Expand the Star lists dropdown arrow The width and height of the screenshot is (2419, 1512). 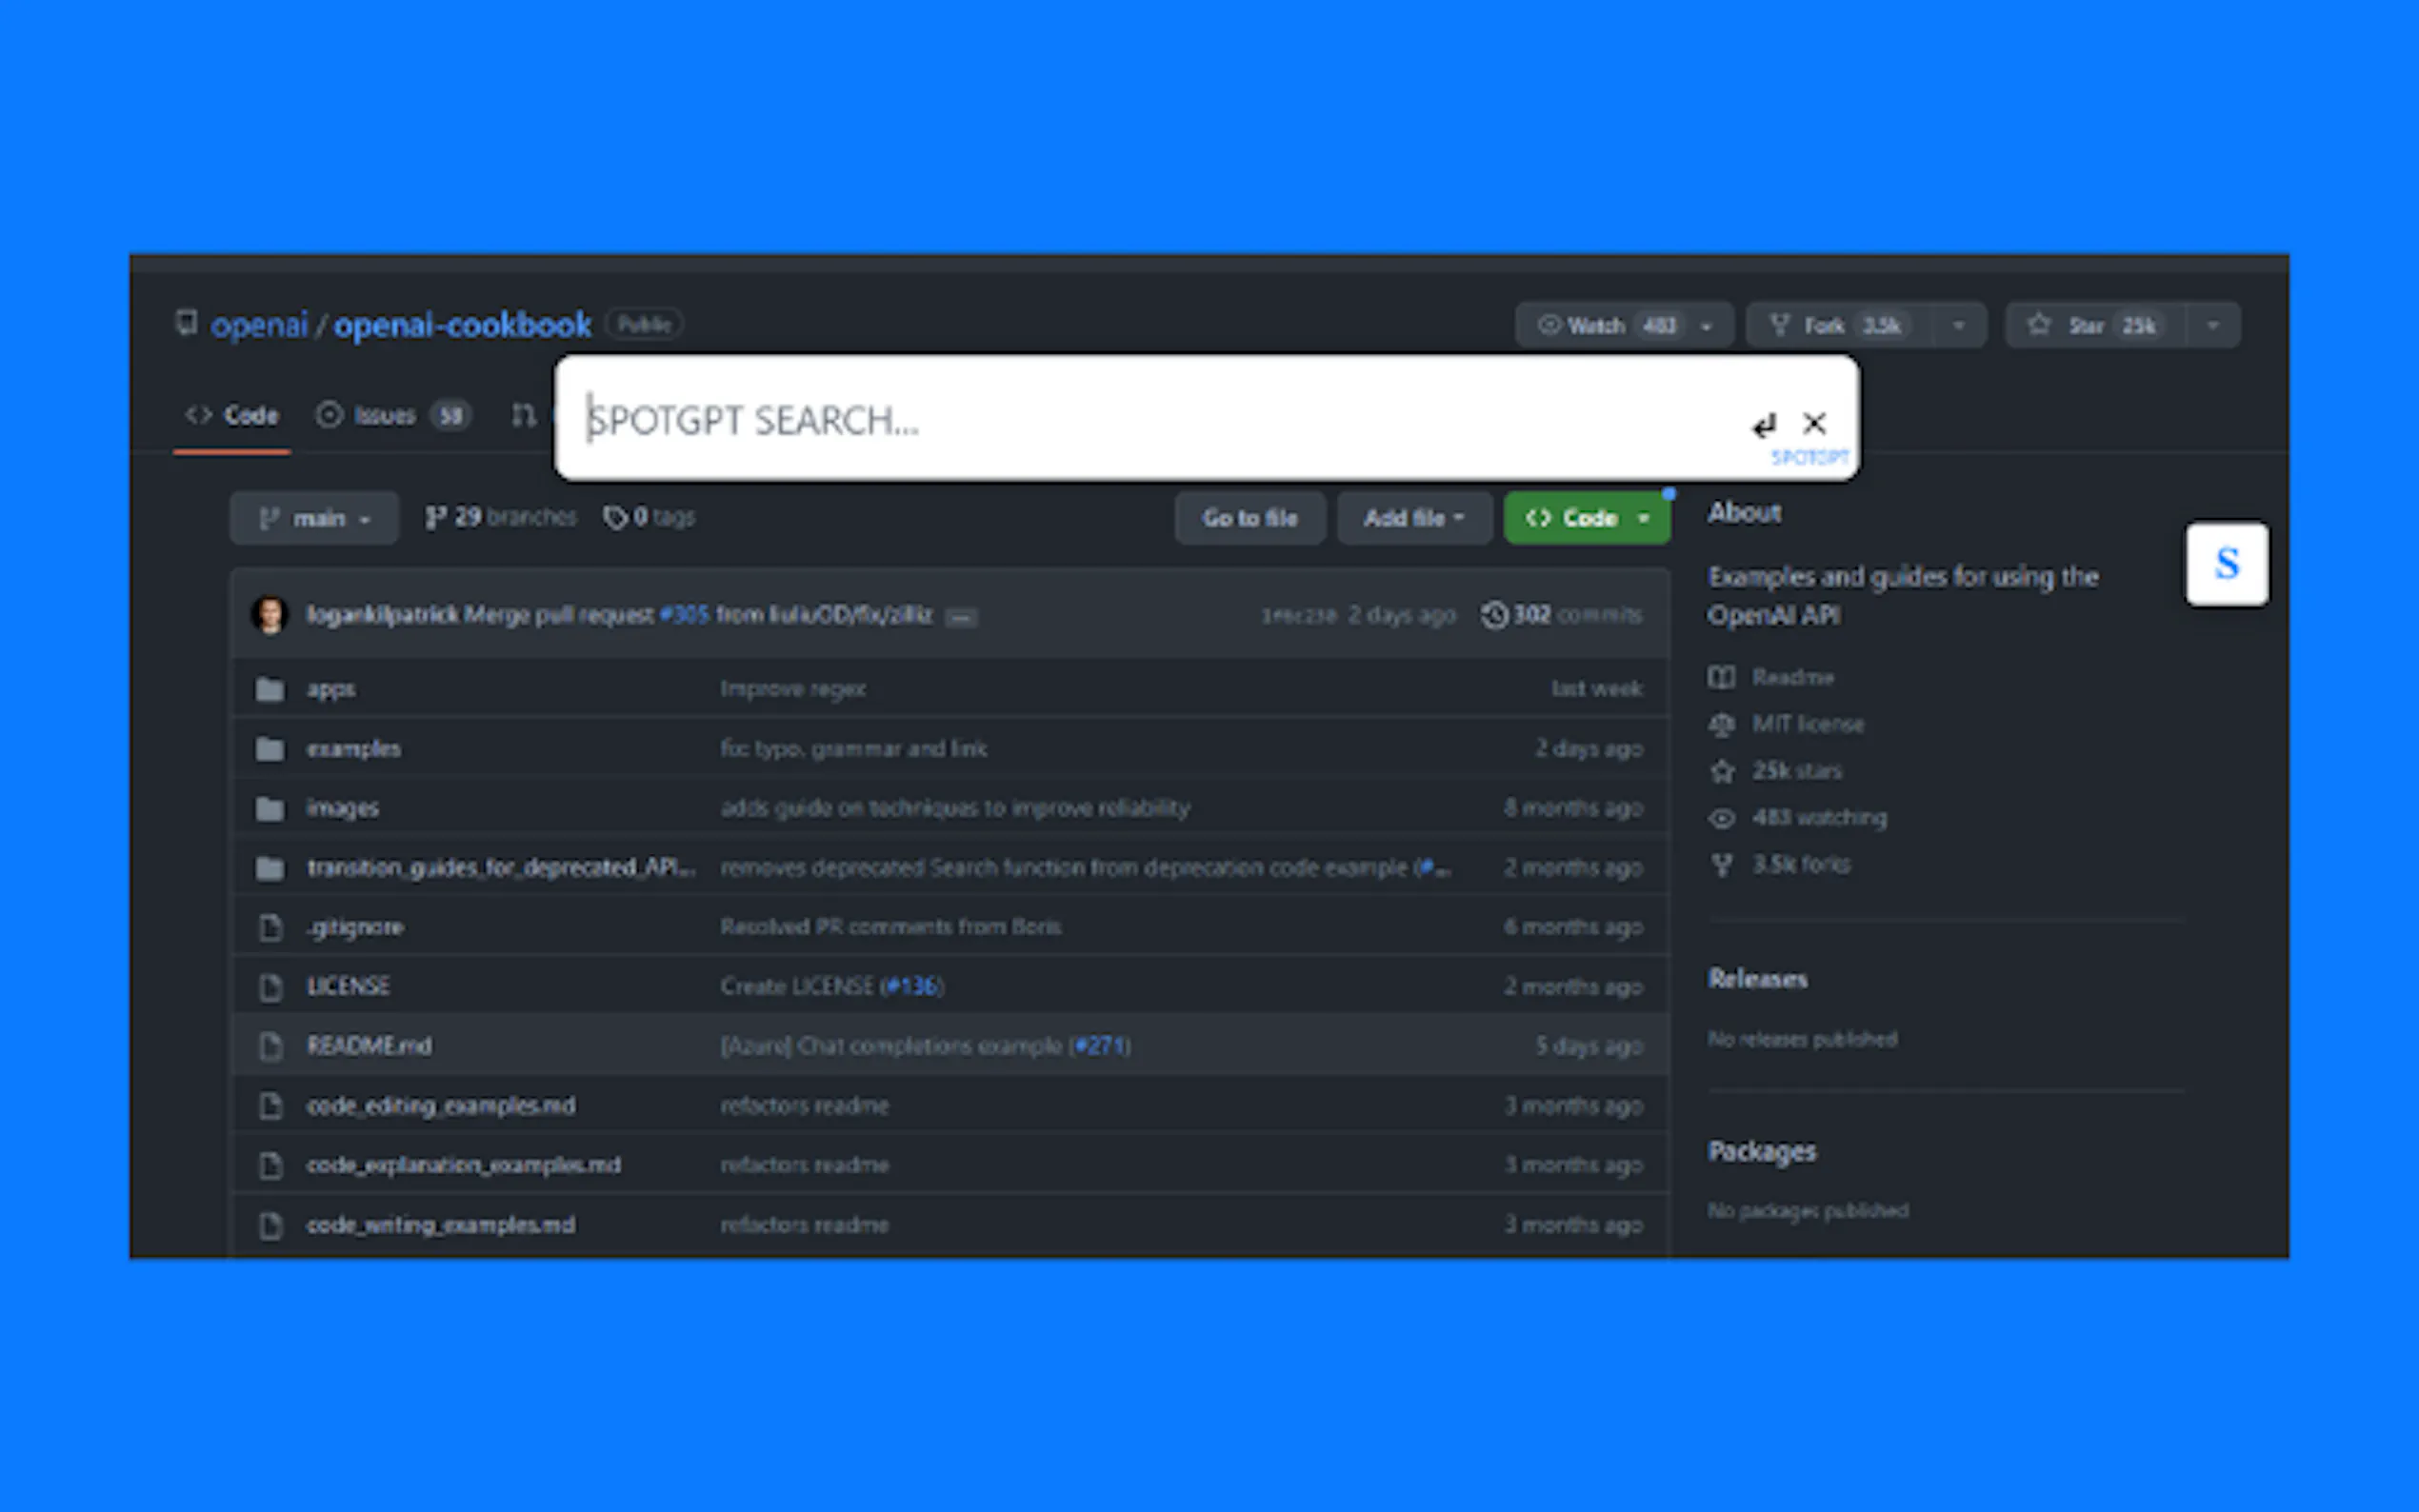coord(2213,326)
